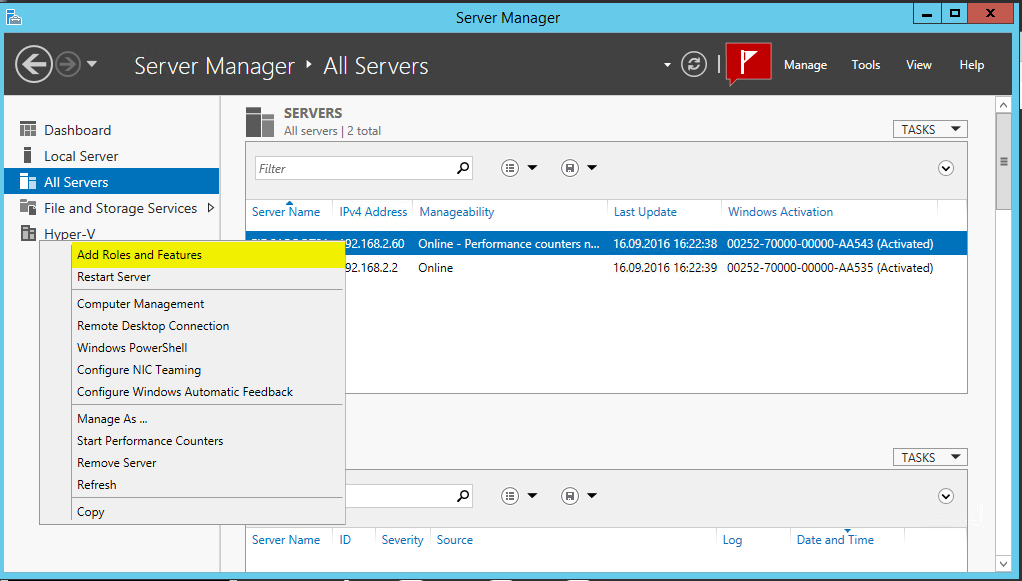Open dropdown arrow beside Servers list icon
1022x581 pixels.
(x=532, y=168)
